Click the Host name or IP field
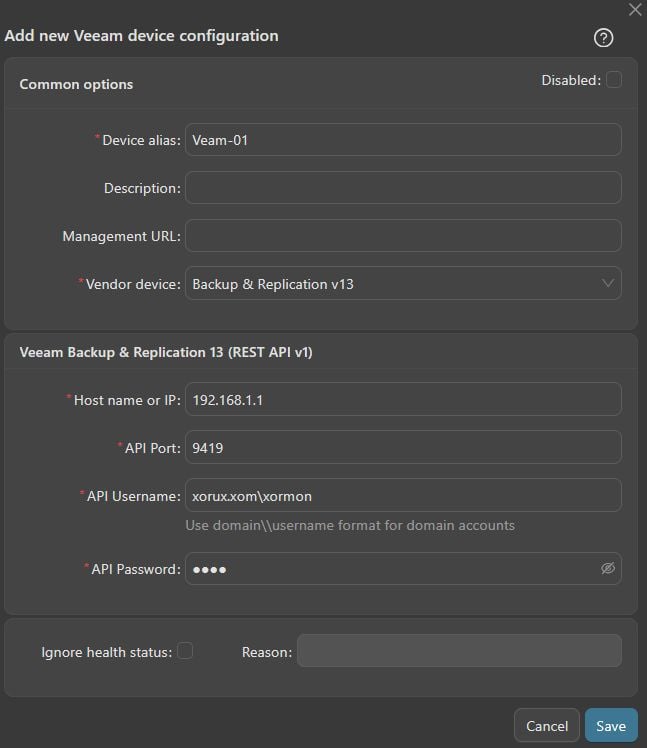The height and width of the screenshot is (748, 647). 403,399
